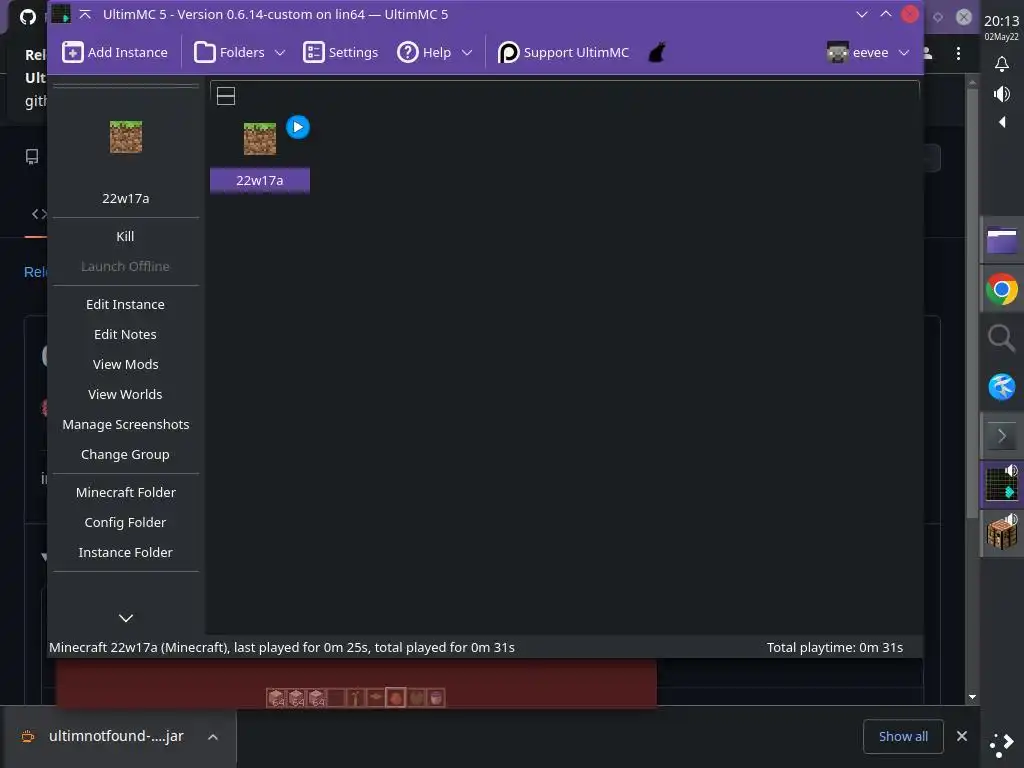The width and height of the screenshot is (1024, 768).
Task: Click the Help toolbar button
Action: click(424, 52)
